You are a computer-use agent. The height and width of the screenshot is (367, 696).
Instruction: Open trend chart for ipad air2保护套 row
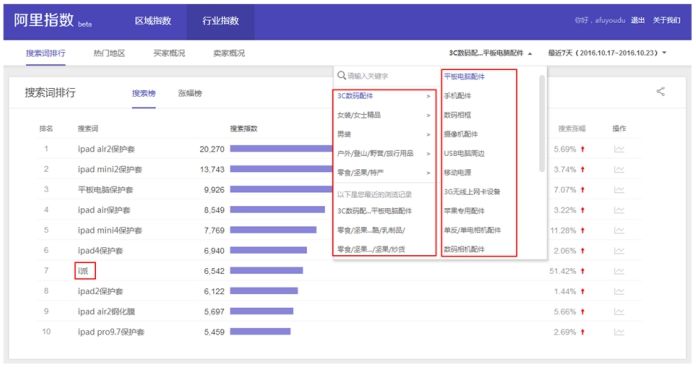[x=619, y=149]
